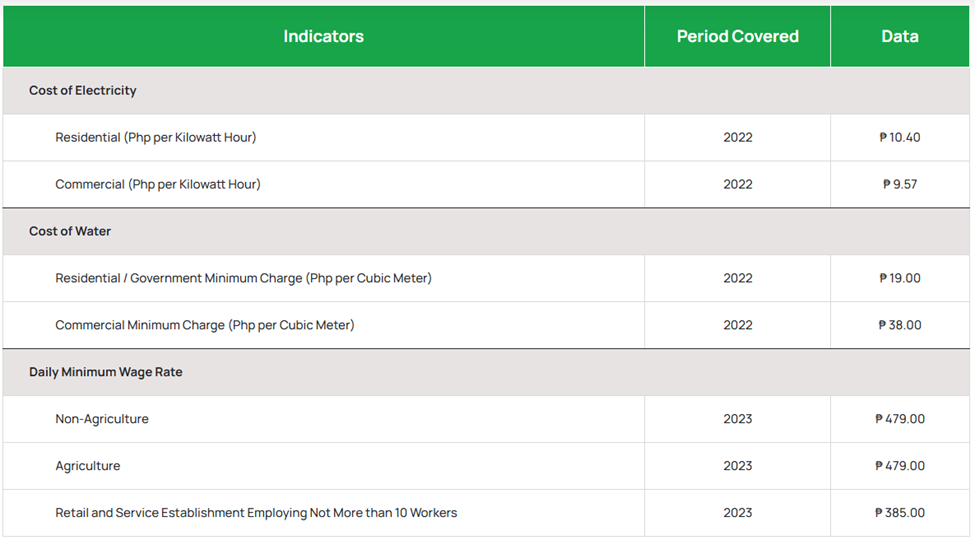Click the Agriculture wage row label
Viewport: 975px width, 545px height.
click(x=88, y=467)
